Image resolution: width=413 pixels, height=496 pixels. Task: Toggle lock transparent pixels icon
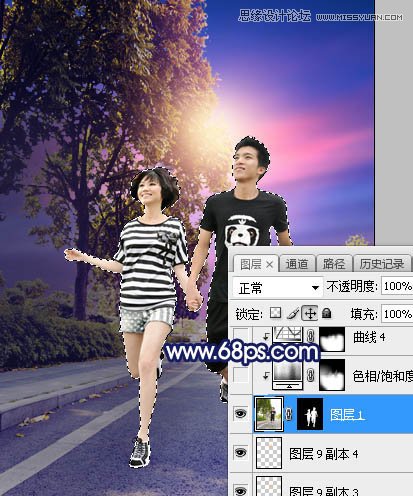coord(275,313)
